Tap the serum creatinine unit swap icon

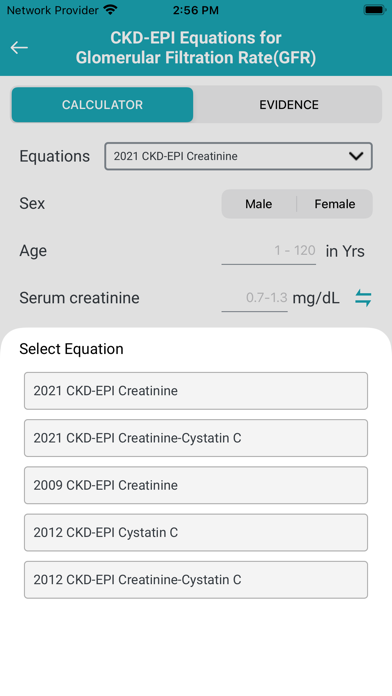pyautogui.click(x=363, y=298)
